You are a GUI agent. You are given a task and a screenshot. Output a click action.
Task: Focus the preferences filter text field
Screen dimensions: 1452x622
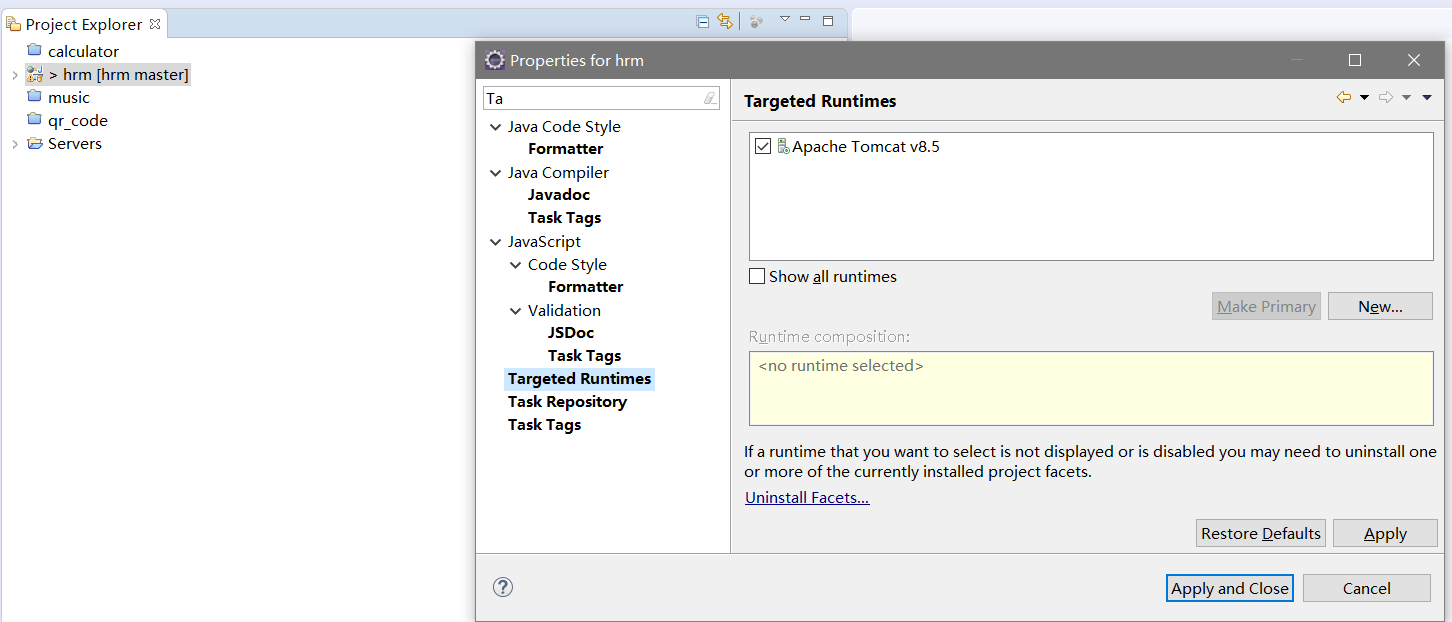590,98
